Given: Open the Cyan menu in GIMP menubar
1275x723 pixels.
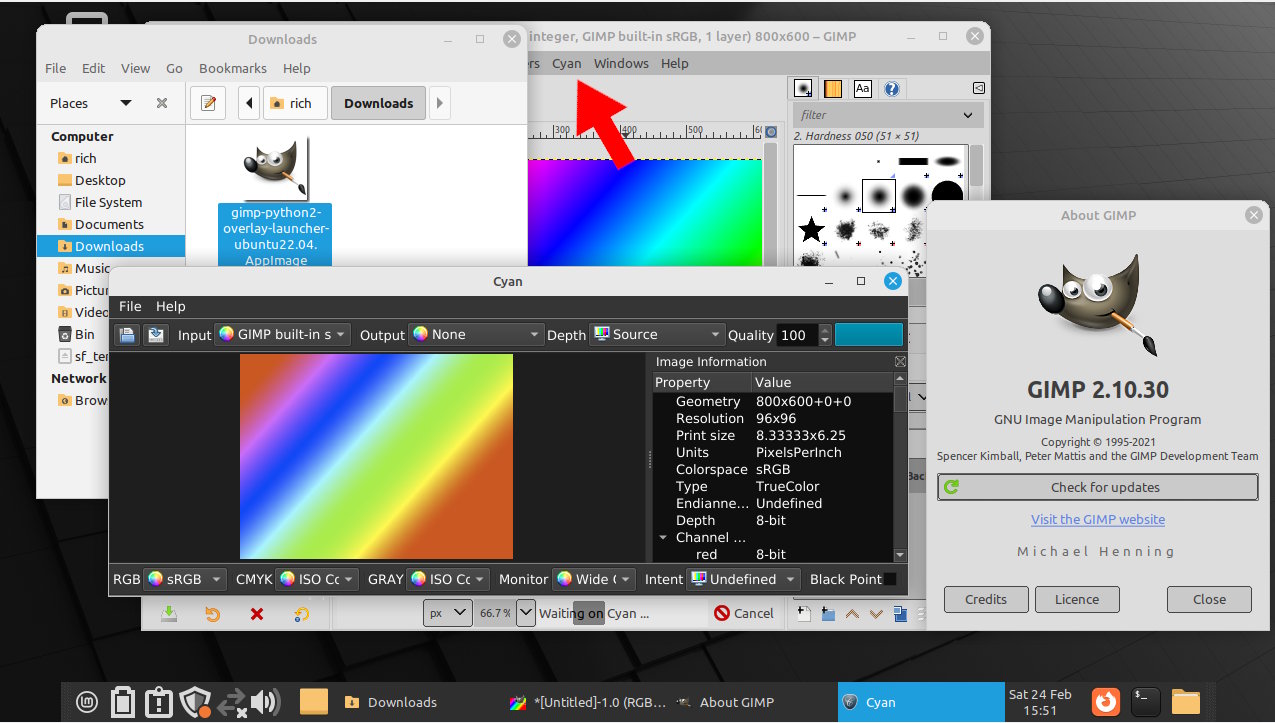Looking at the screenshot, I should [x=566, y=63].
